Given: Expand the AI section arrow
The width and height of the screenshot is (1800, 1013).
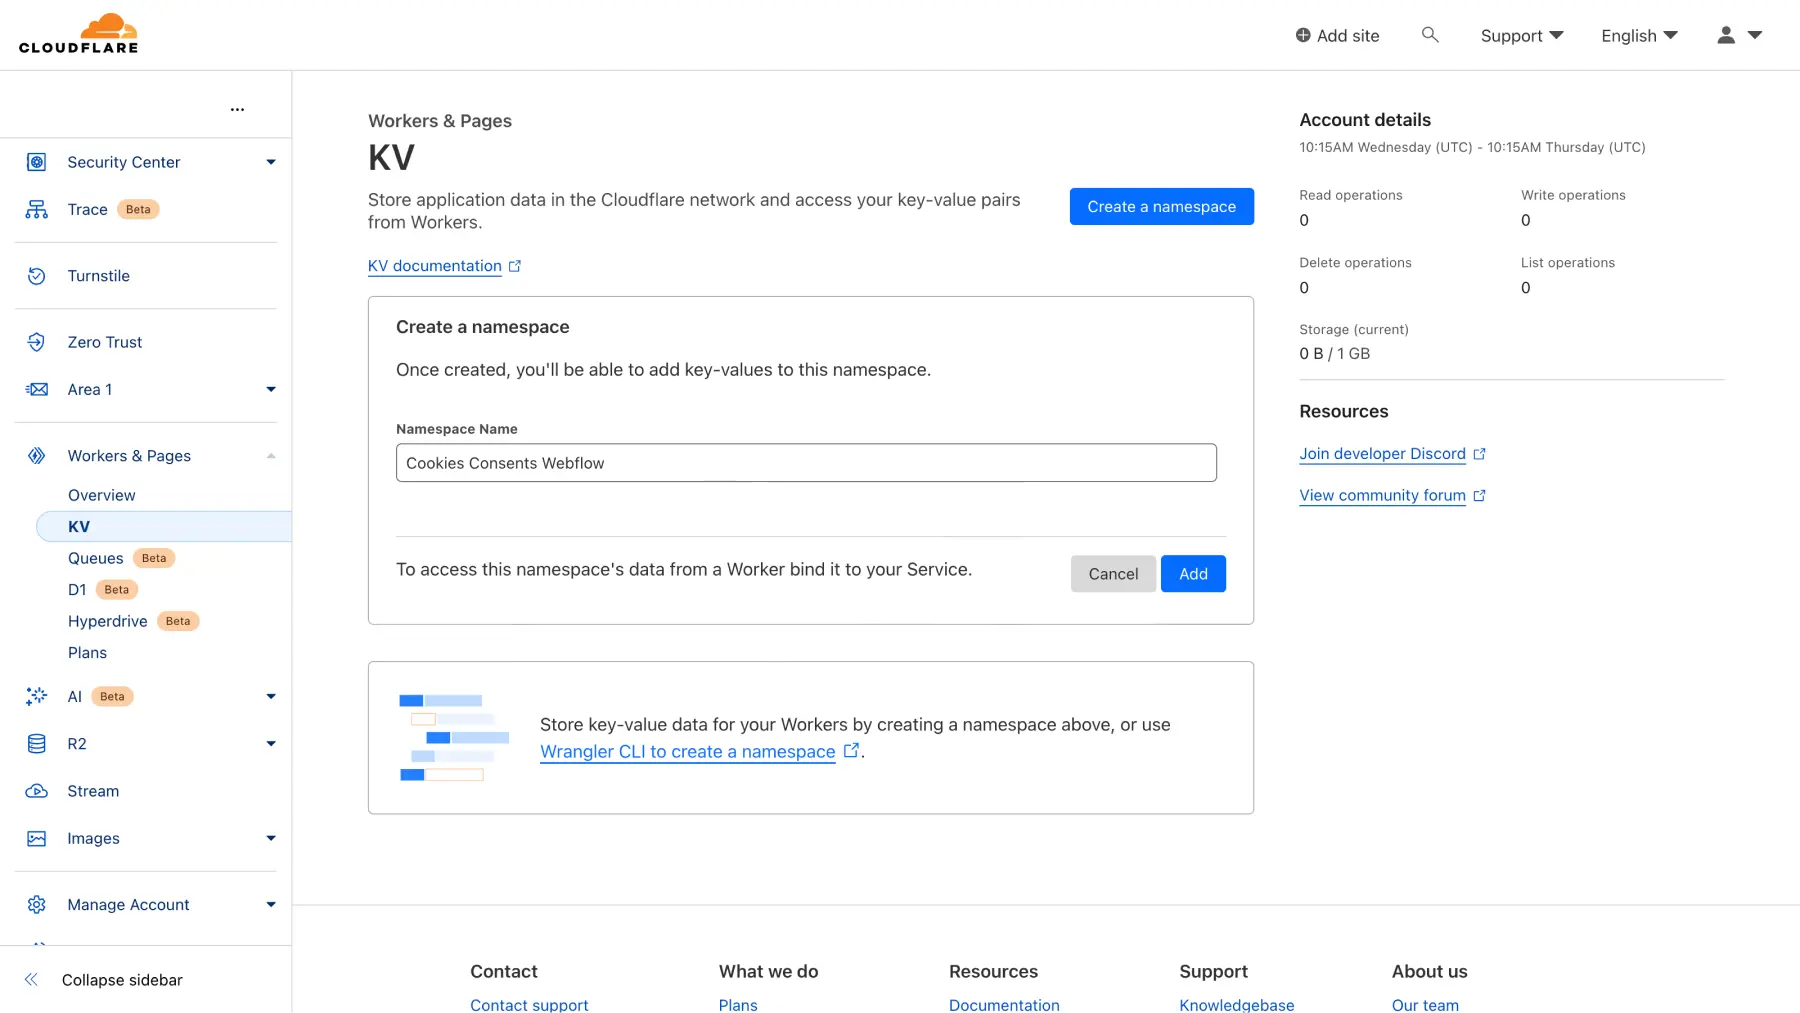Looking at the screenshot, I should (271, 696).
